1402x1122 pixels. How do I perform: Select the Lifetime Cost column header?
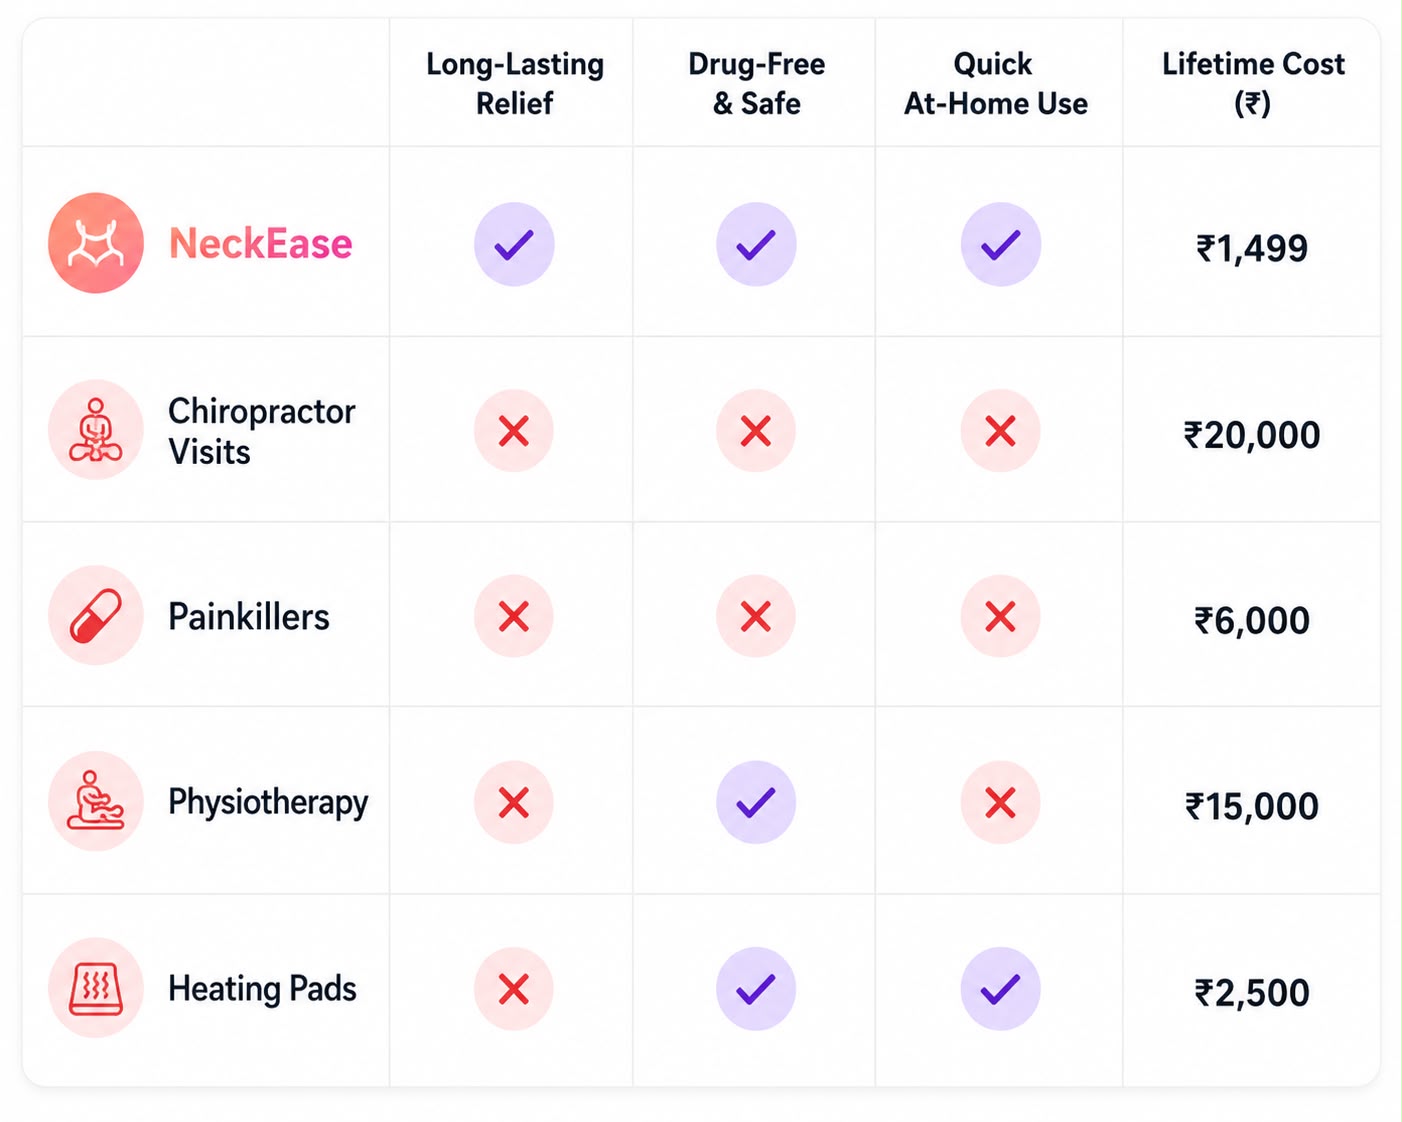1253,83
